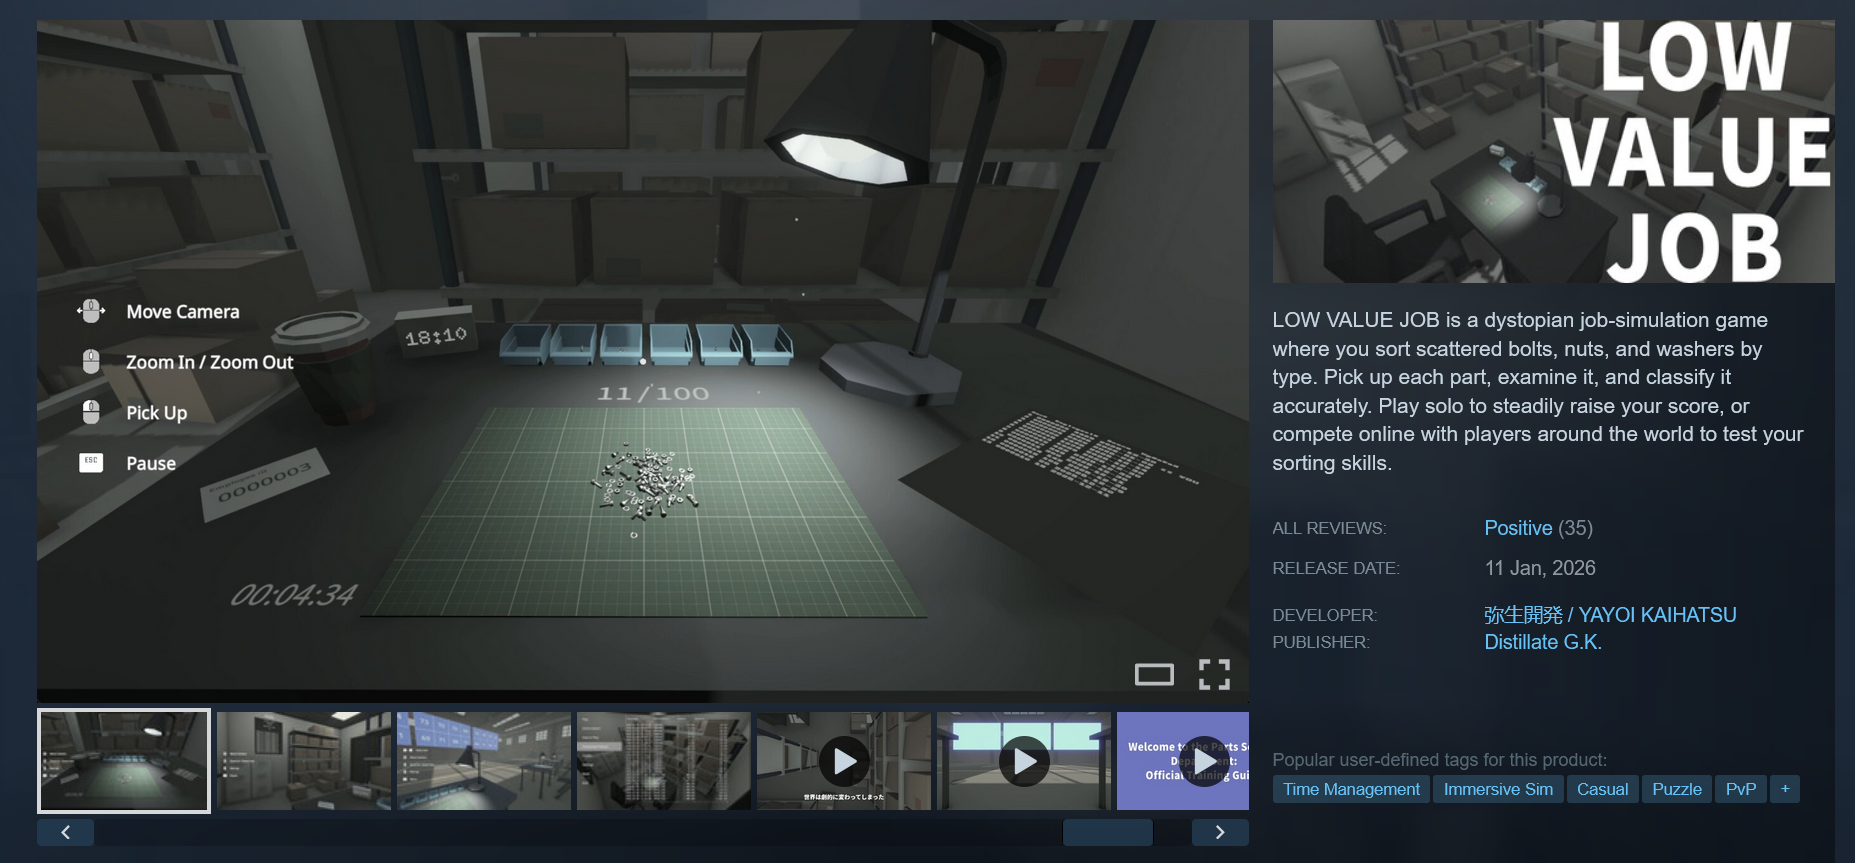This screenshot has width=1855, height=863.
Task: Select the second screenshot thumbnail of warehouse shelves
Action: coord(304,761)
